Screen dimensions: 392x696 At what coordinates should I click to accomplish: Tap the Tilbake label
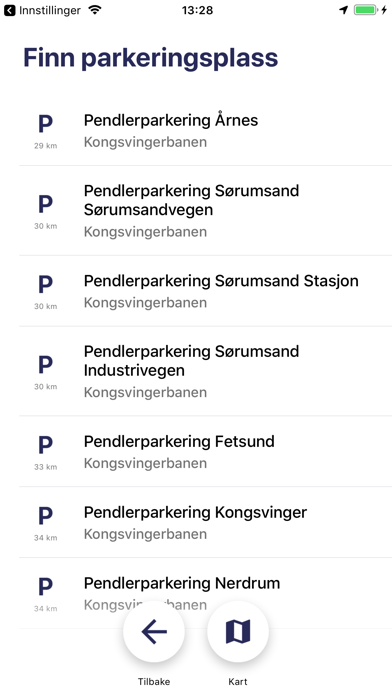point(154,681)
